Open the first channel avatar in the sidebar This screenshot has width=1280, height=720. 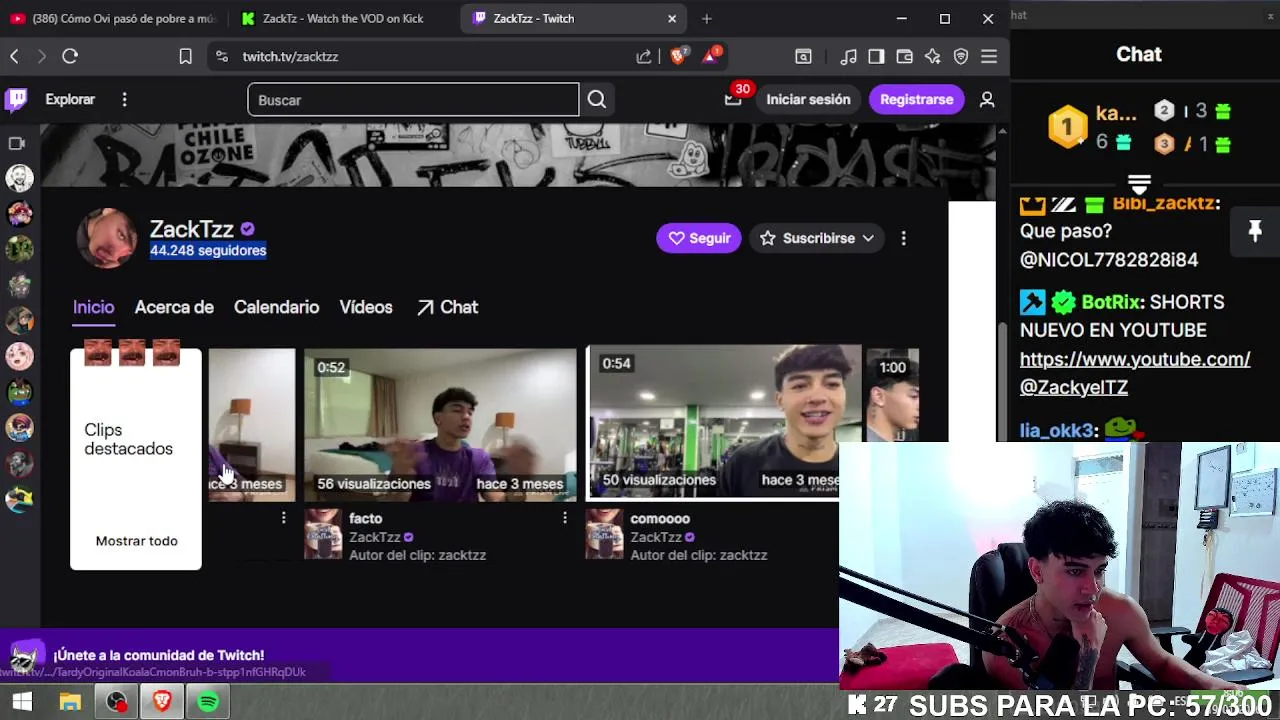click(x=19, y=178)
